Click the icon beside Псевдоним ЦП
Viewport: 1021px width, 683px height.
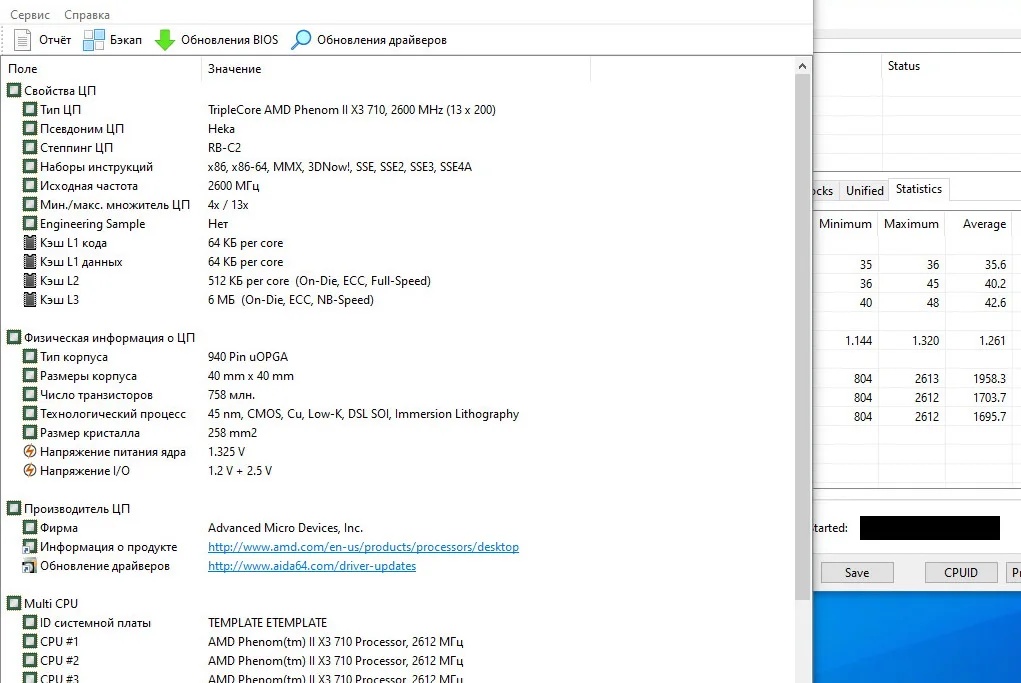[30, 128]
